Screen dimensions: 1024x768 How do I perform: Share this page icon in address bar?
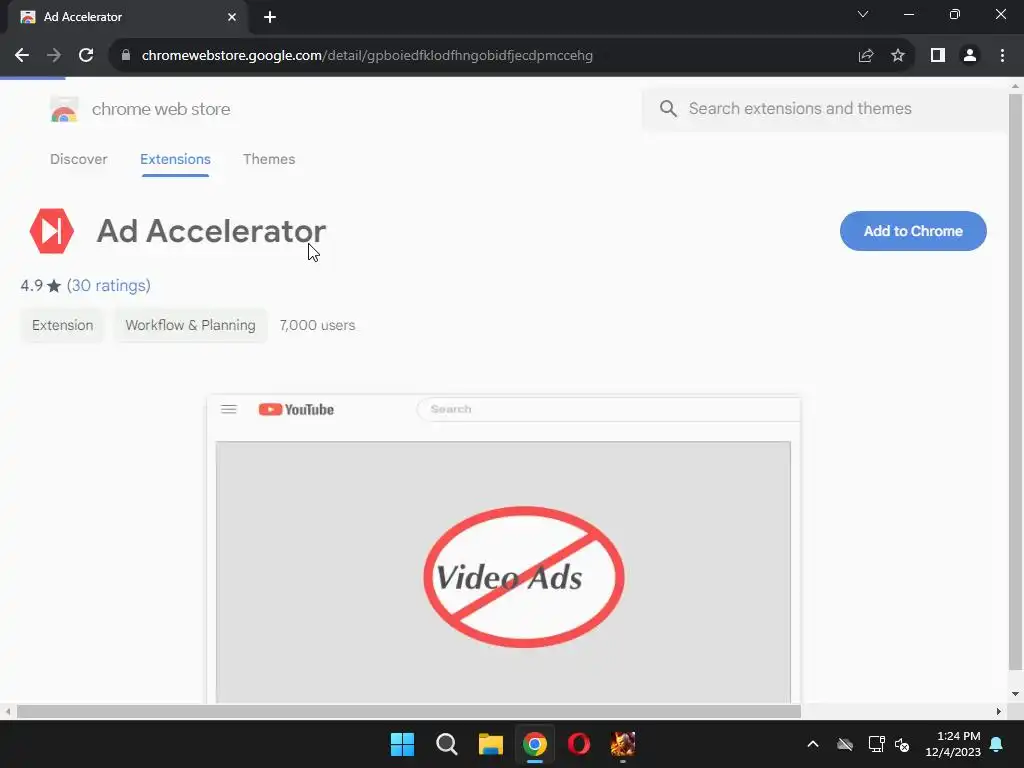[x=866, y=56]
